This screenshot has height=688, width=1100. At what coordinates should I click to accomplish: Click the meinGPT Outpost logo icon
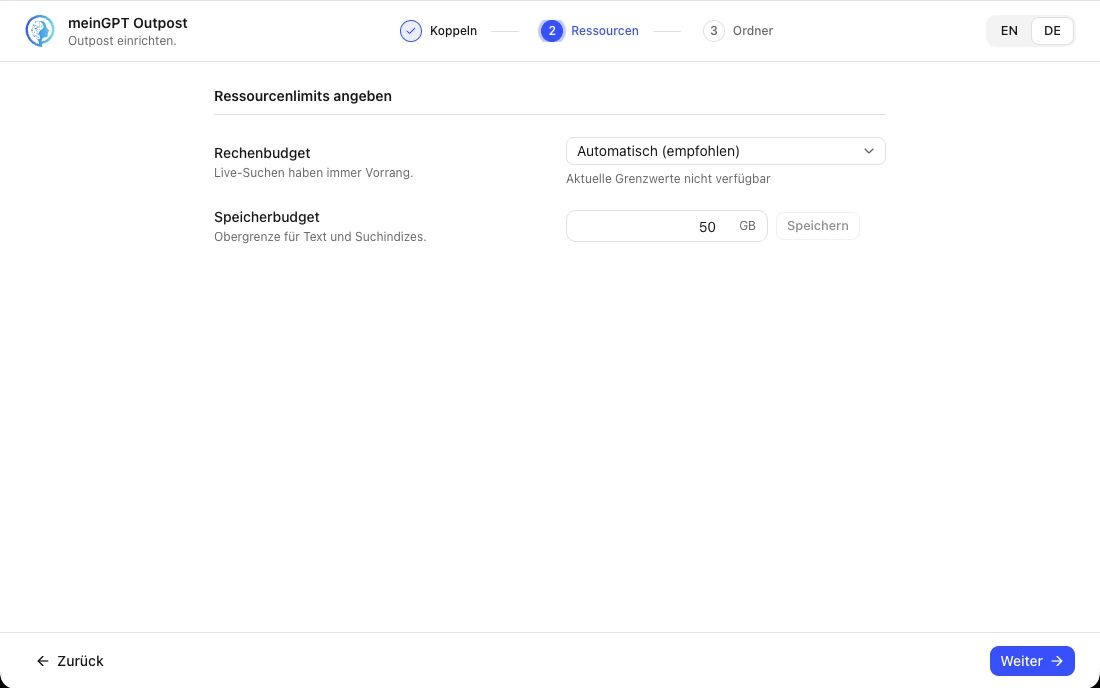click(x=40, y=31)
